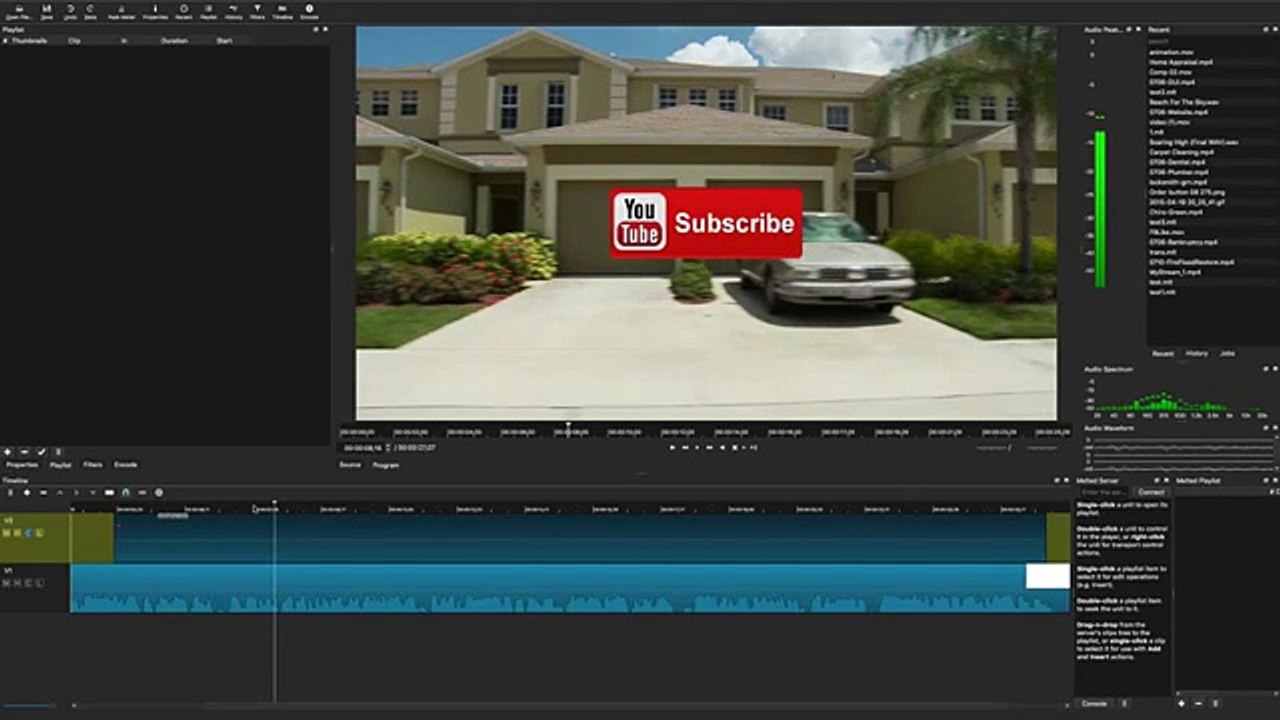The width and height of the screenshot is (1280, 720).
Task: Open the History tab under Recent list
Action: (x=1197, y=353)
